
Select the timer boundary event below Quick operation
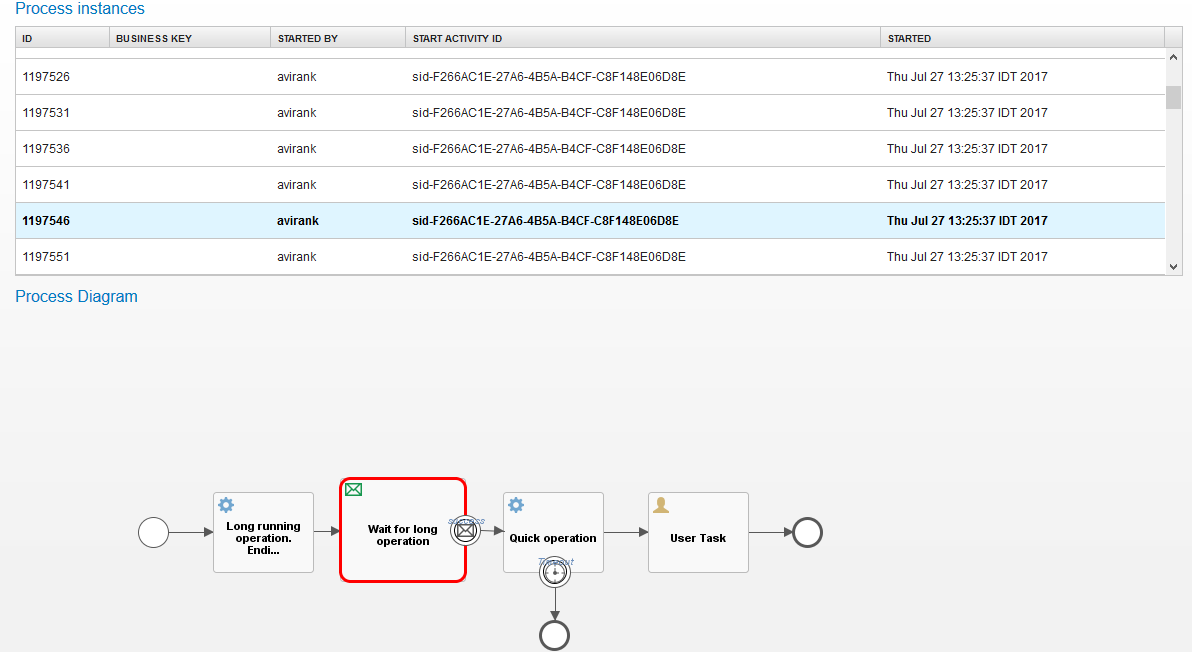click(555, 572)
